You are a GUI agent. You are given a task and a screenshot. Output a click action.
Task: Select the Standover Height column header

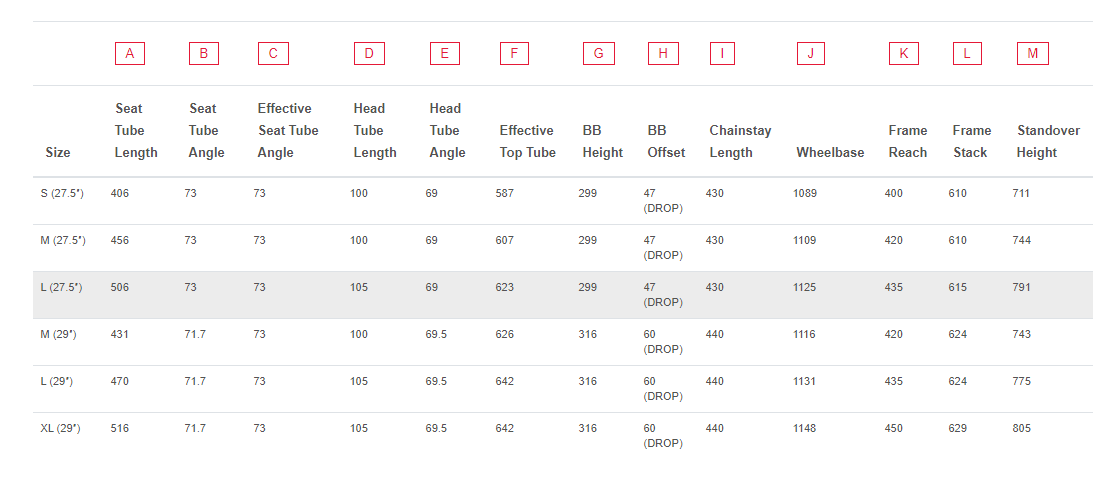[x=1048, y=142]
